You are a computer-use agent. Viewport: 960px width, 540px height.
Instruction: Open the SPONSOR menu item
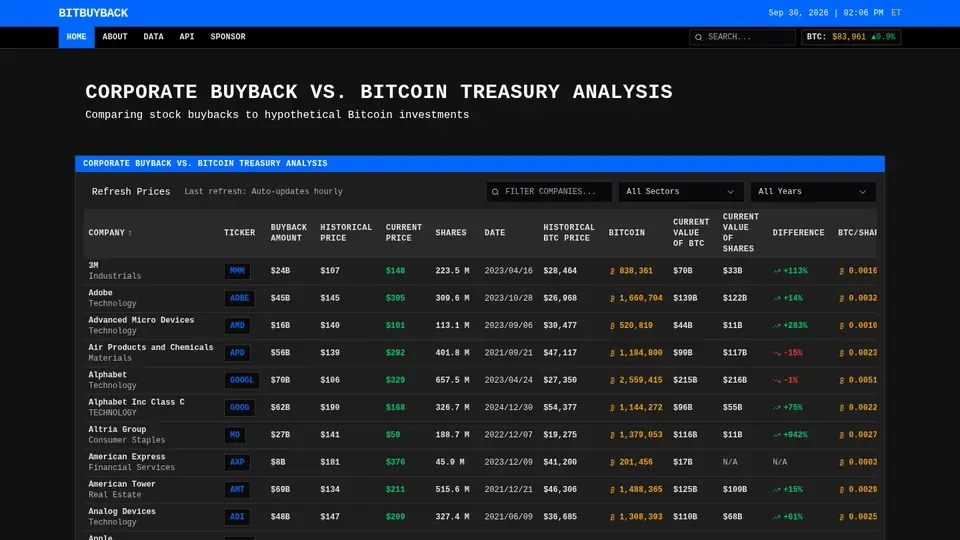click(x=228, y=37)
